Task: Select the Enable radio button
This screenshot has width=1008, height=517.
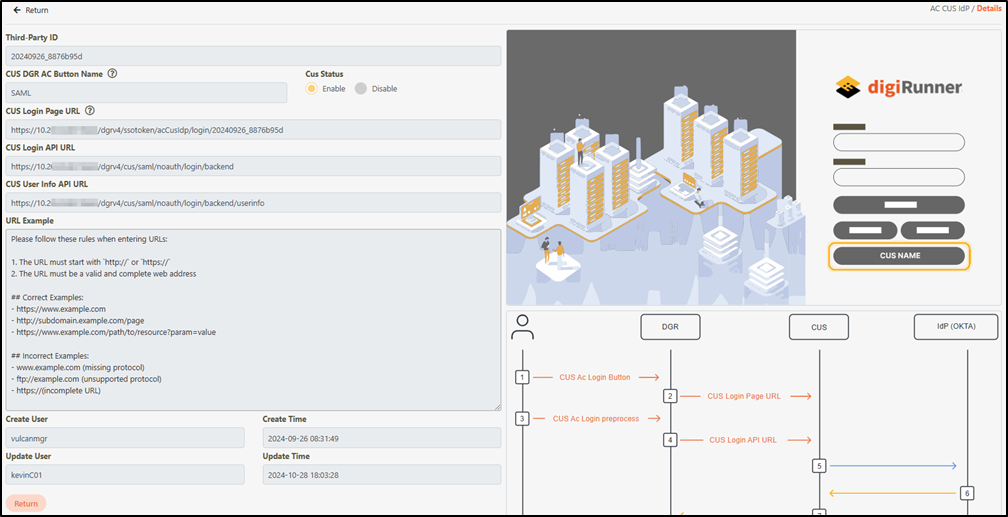Action: [312, 88]
